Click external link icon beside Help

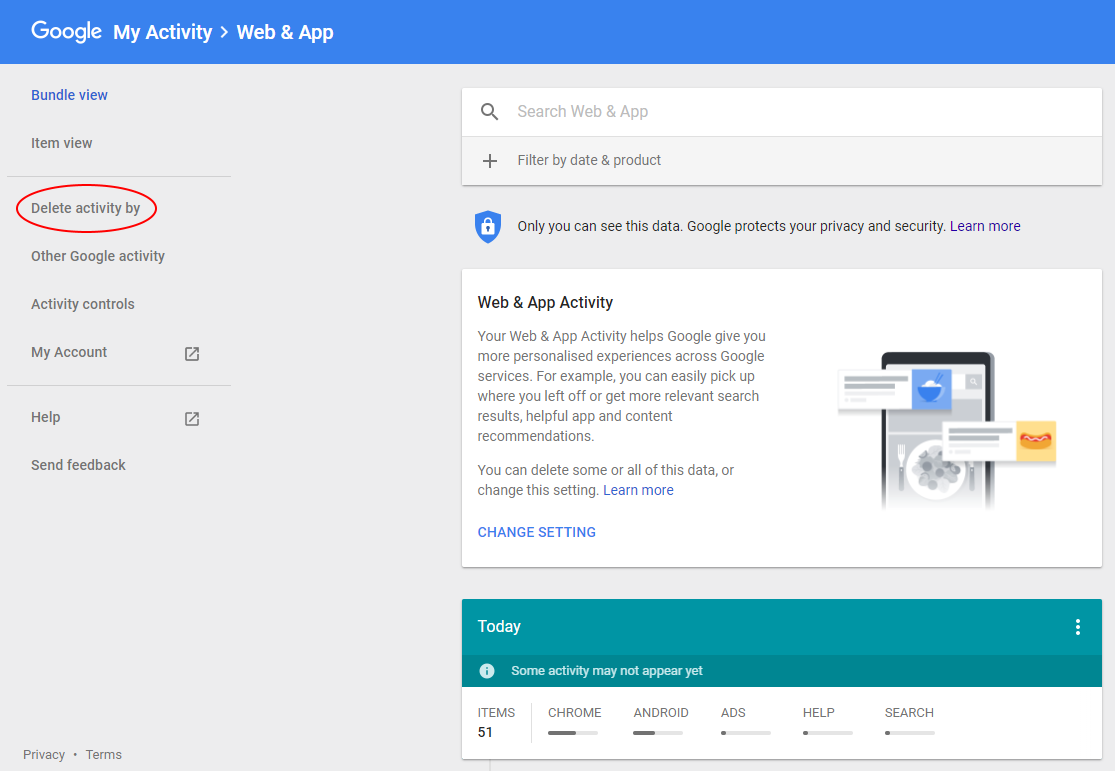tap(192, 418)
